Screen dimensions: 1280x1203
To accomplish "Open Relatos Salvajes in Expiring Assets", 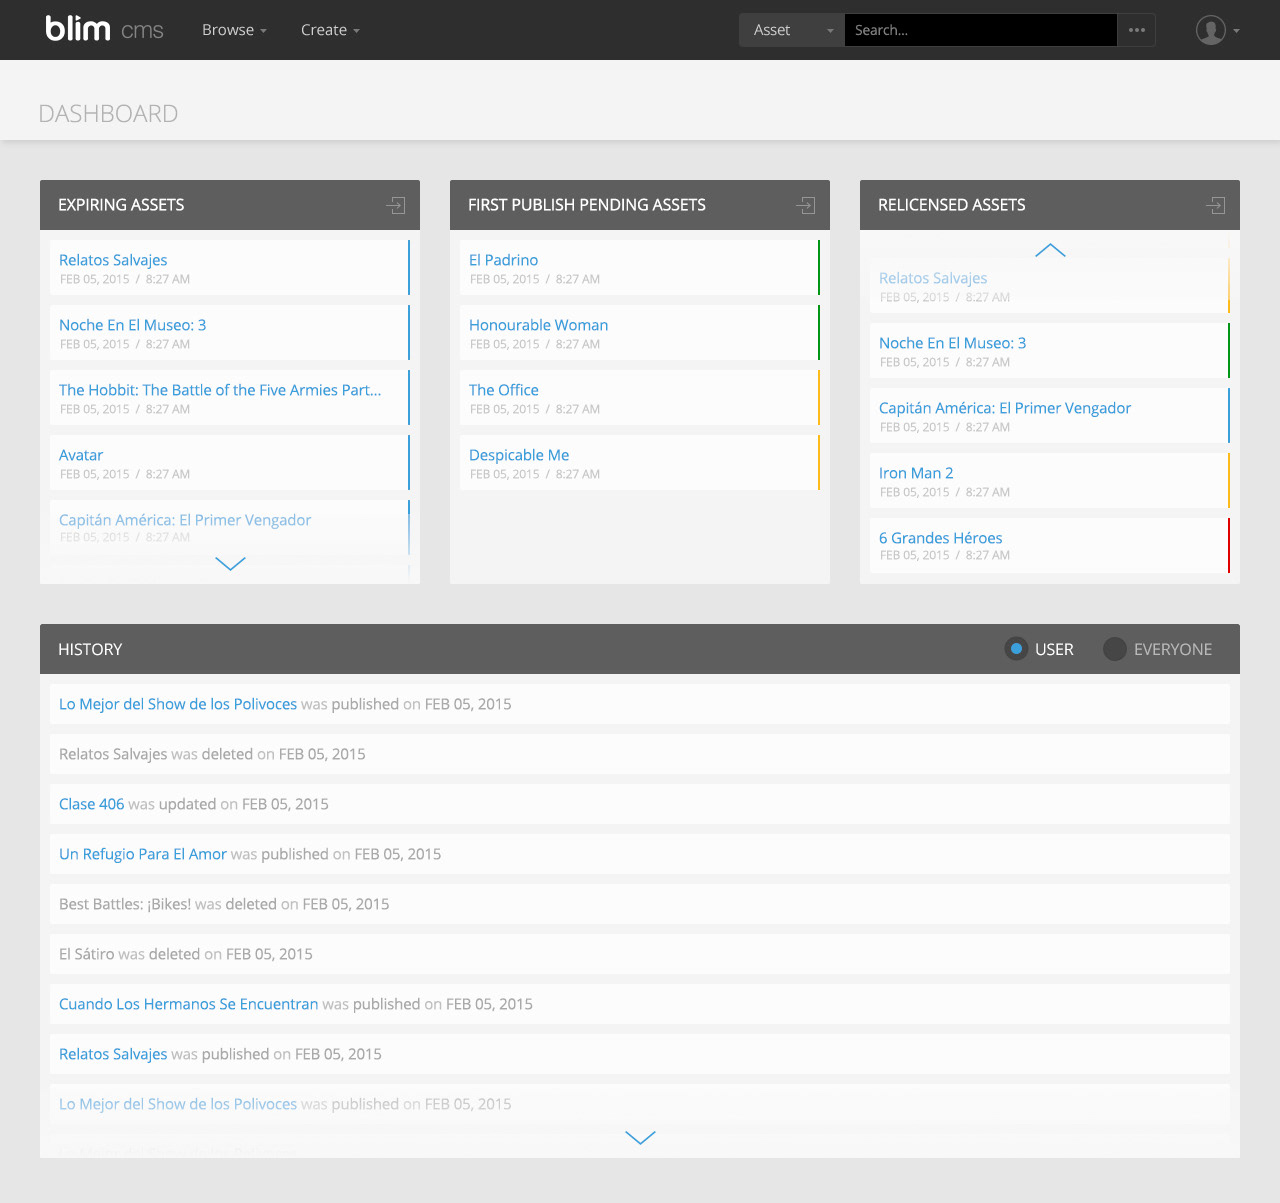I will click(113, 260).
